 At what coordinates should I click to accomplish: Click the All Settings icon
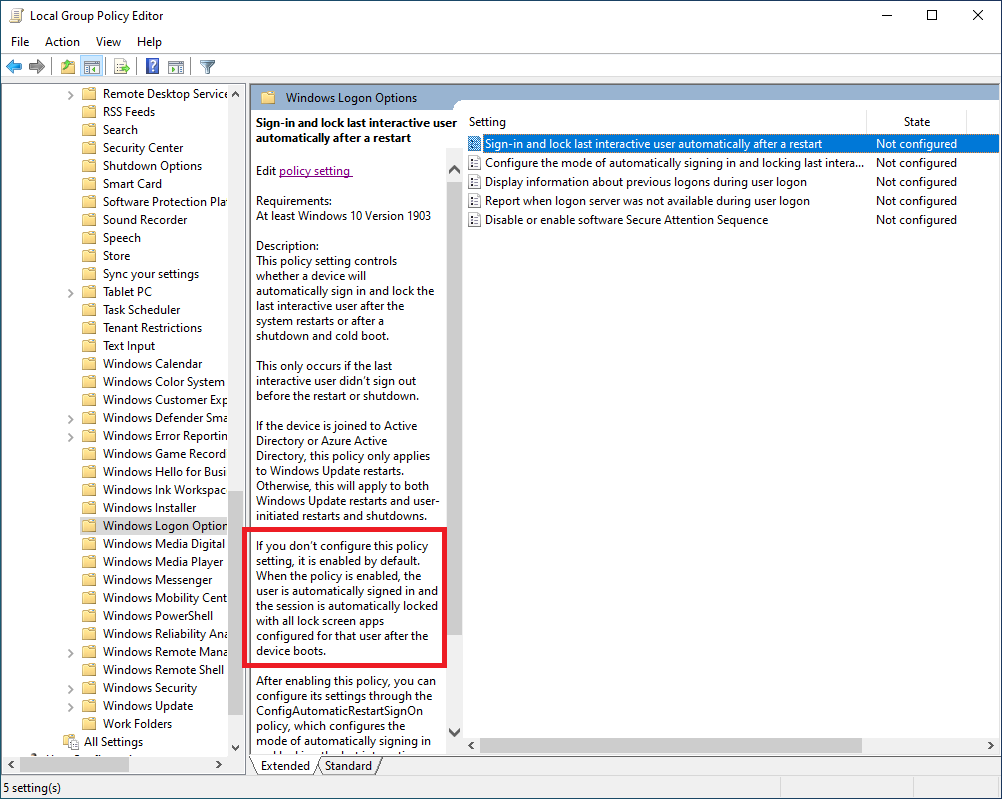pyautogui.click(x=70, y=741)
